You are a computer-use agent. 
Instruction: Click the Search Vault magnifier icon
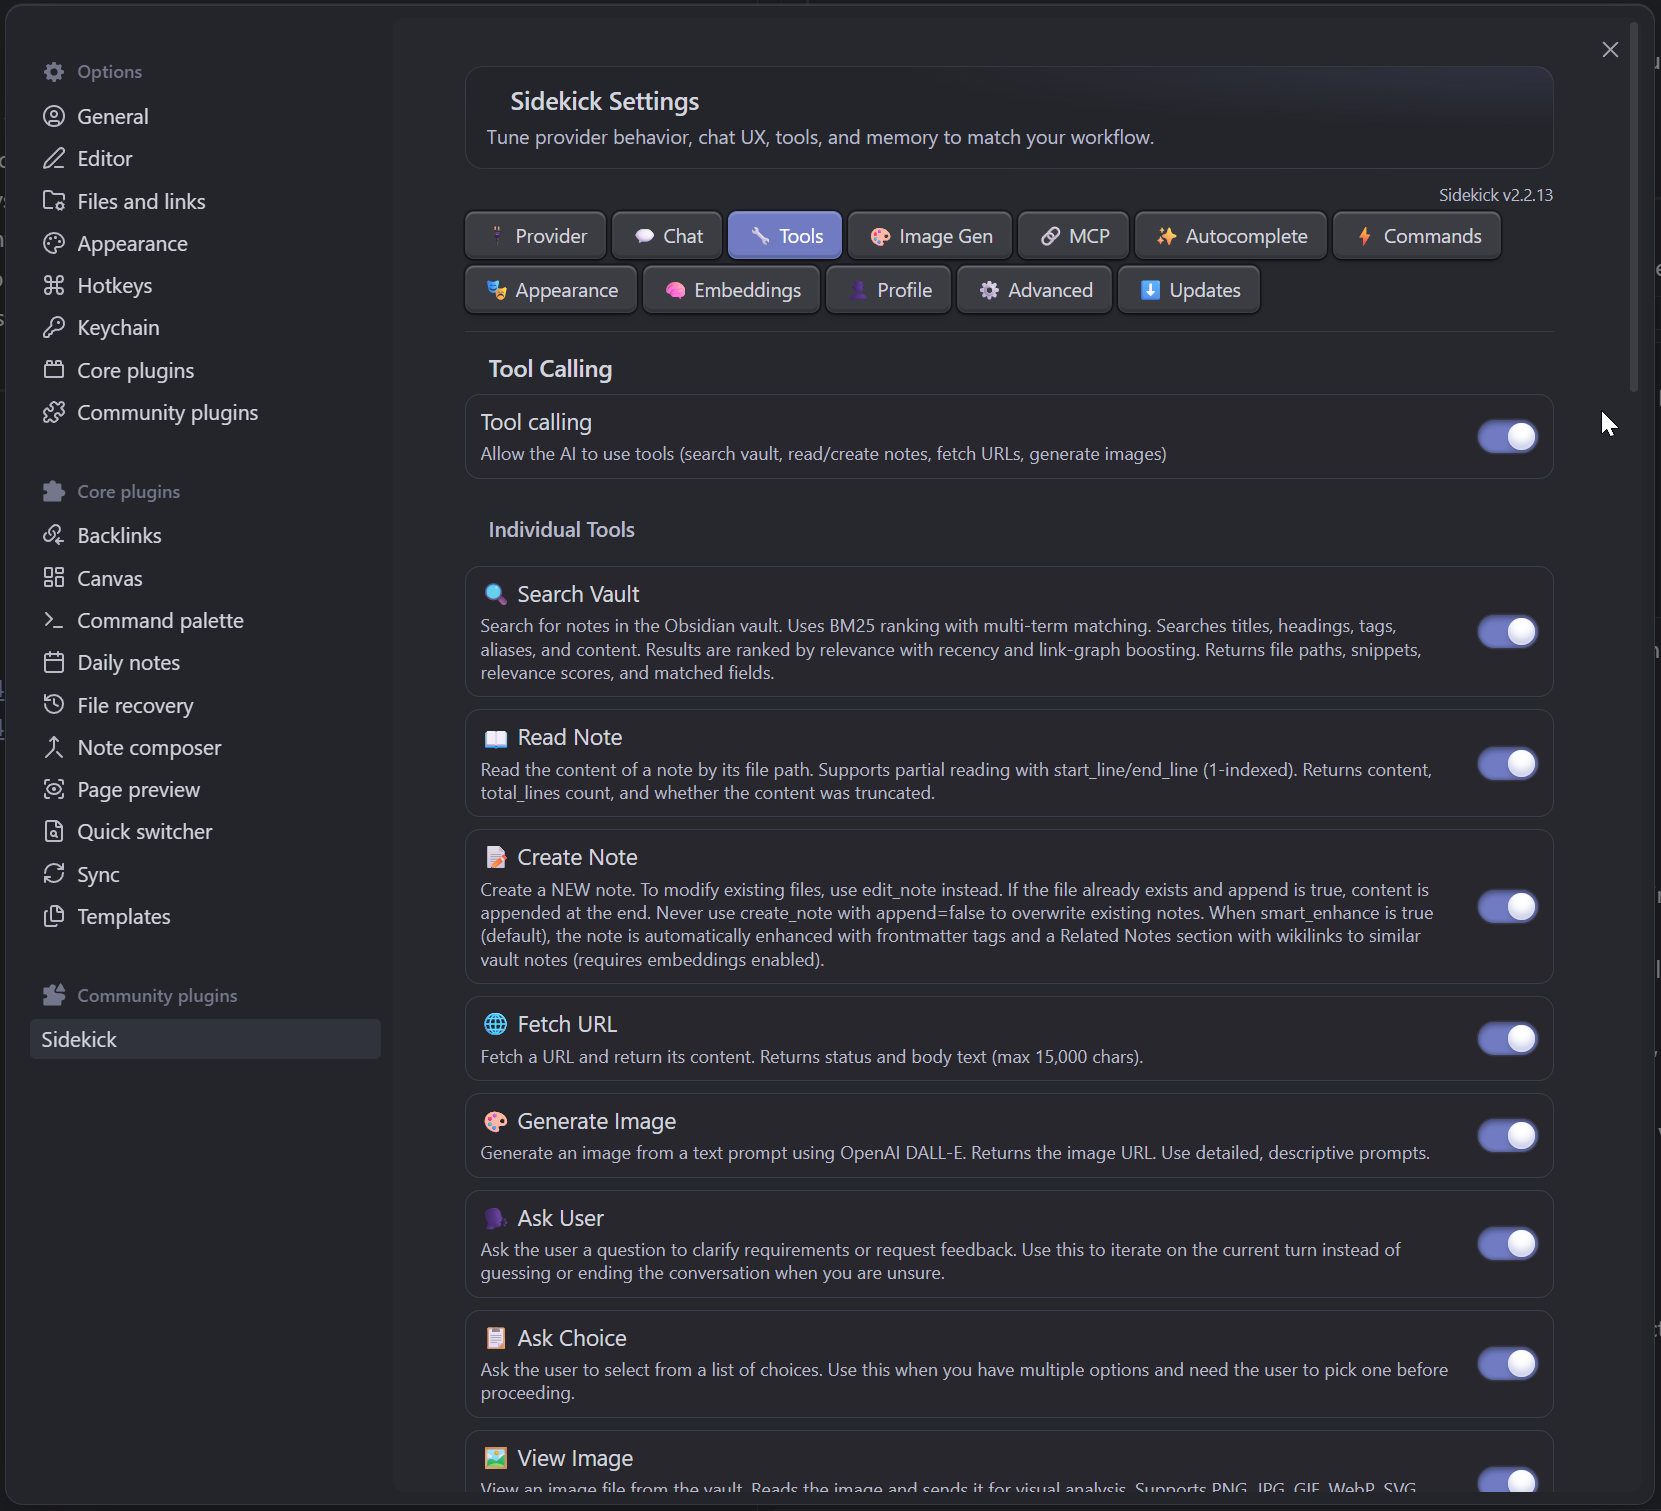pyautogui.click(x=495, y=593)
